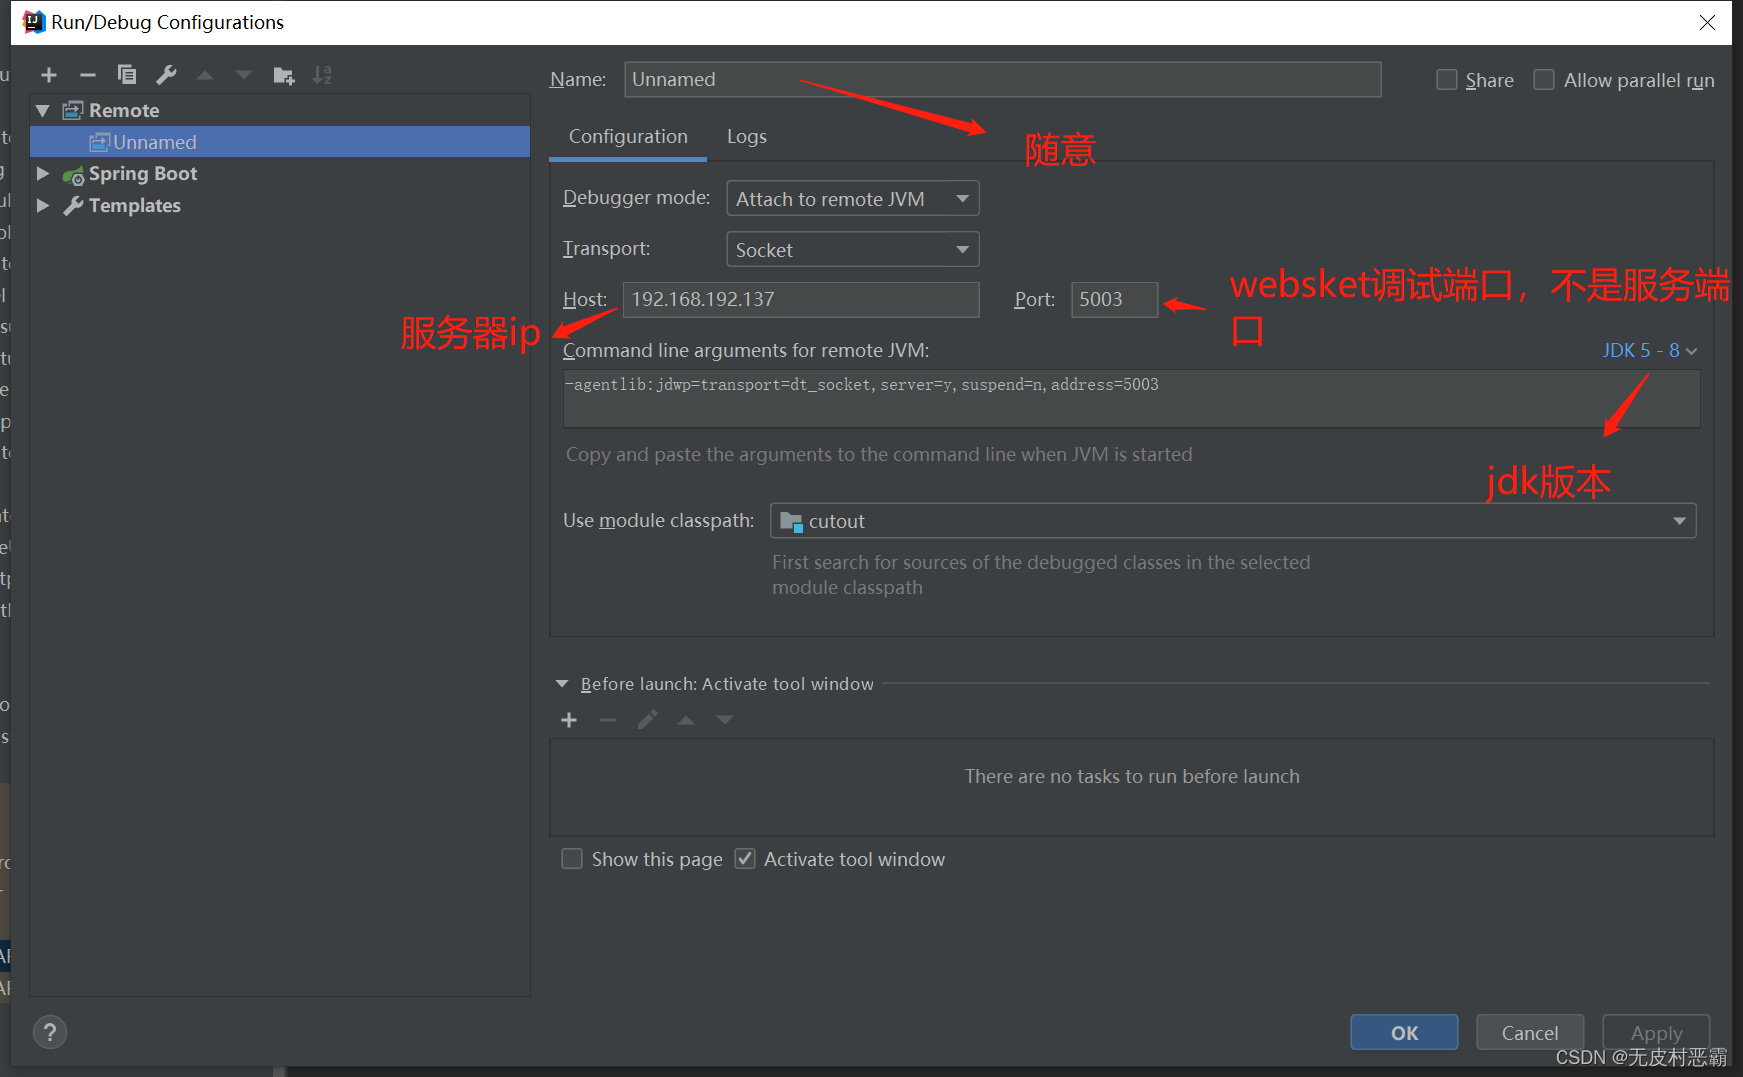Screen dimensions: 1743x1077
Task: Remove before launch task
Action: (608, 720)
